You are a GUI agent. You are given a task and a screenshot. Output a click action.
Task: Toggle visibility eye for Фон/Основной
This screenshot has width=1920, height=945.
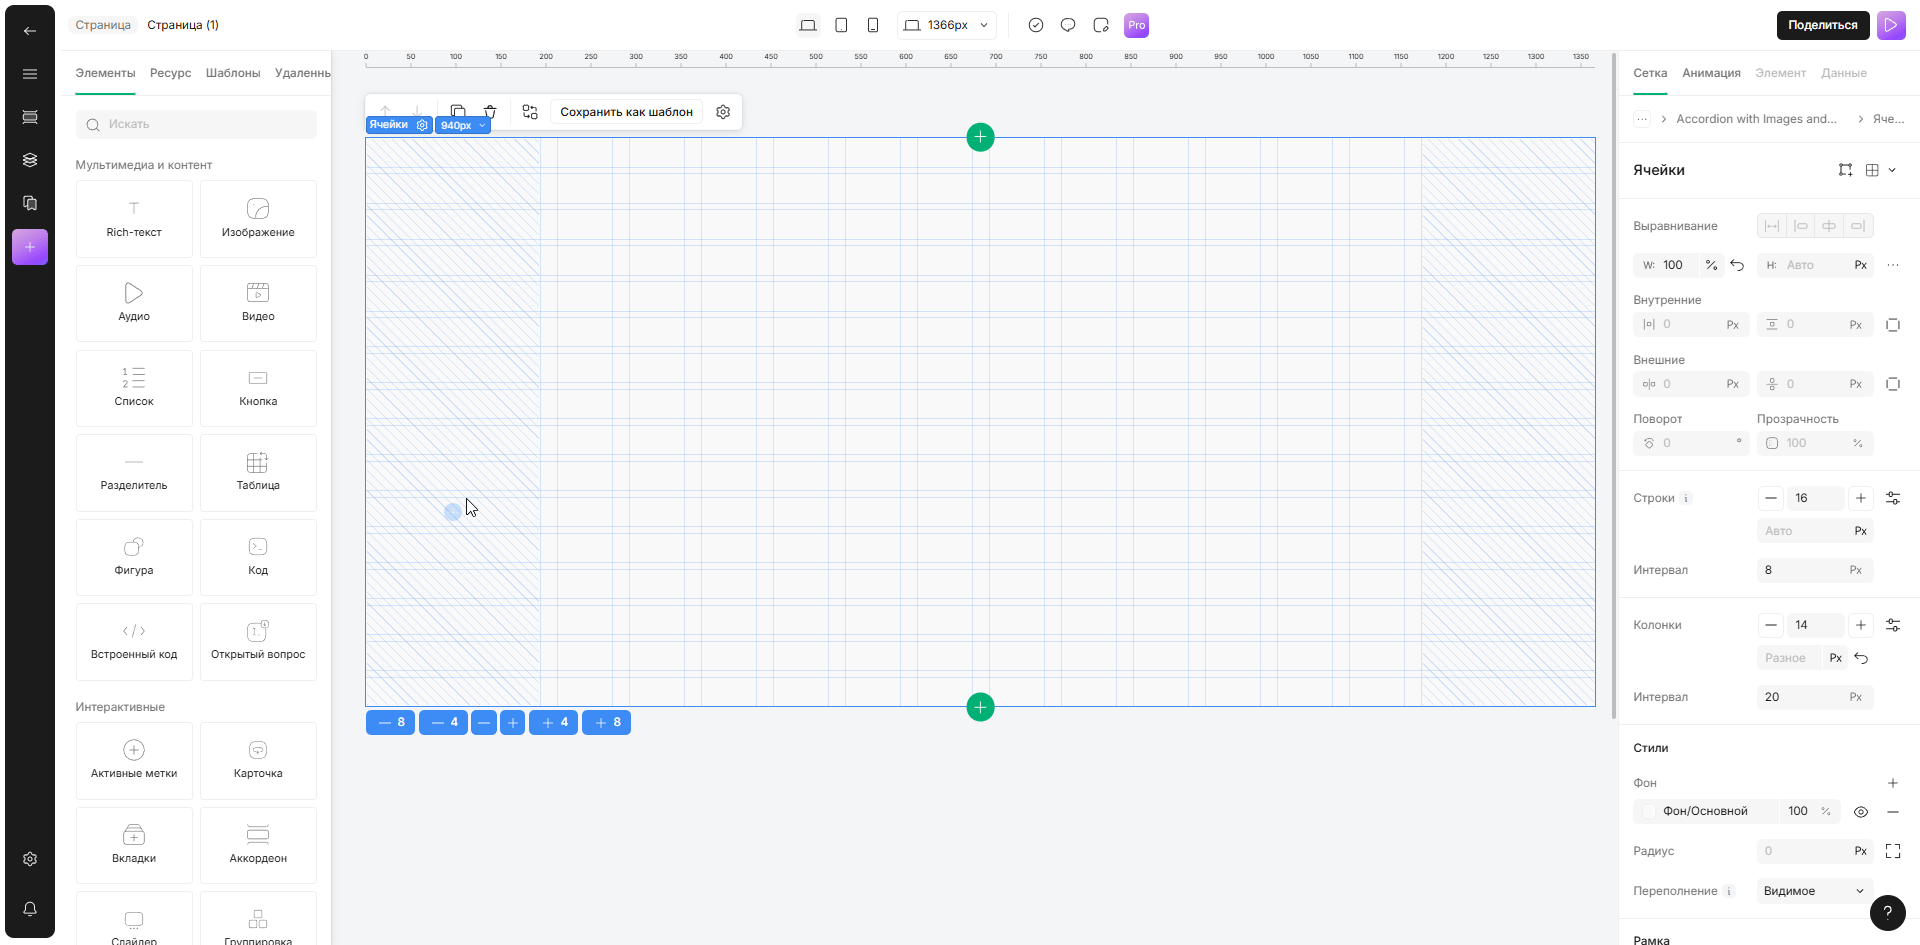tap(1861, 812)
